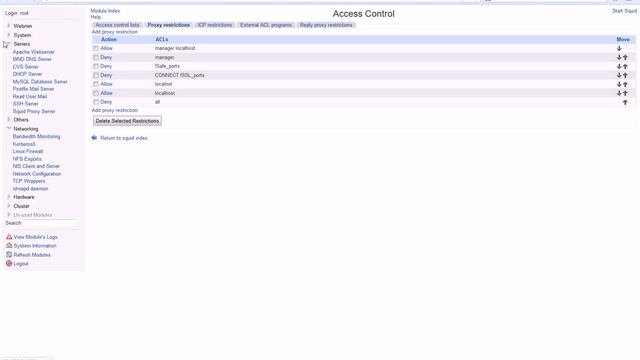640x360 pixels.
Task: Expand the Un-used Modules arrow
Action: coord(9,215)
